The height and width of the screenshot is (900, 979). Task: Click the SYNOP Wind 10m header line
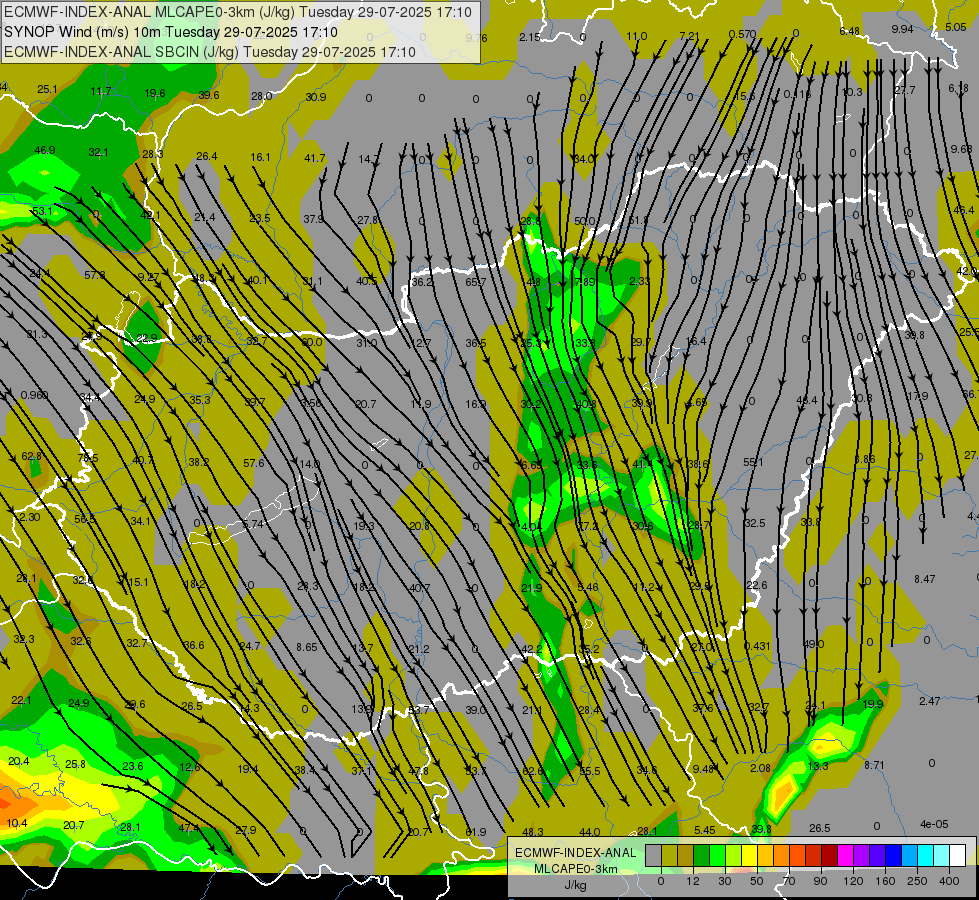[171, 32]
